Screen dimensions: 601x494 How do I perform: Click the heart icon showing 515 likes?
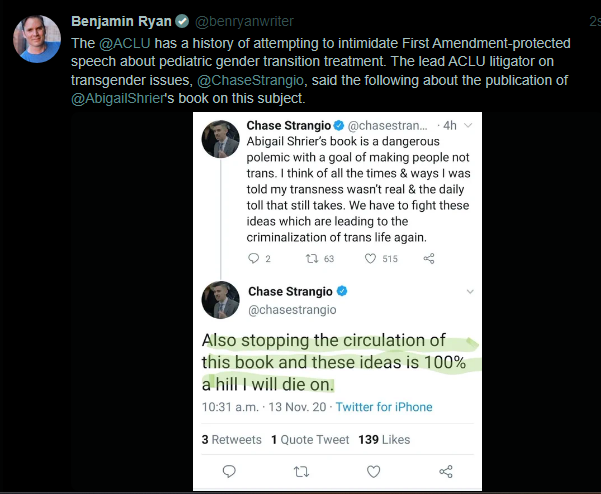coord(369,259)
